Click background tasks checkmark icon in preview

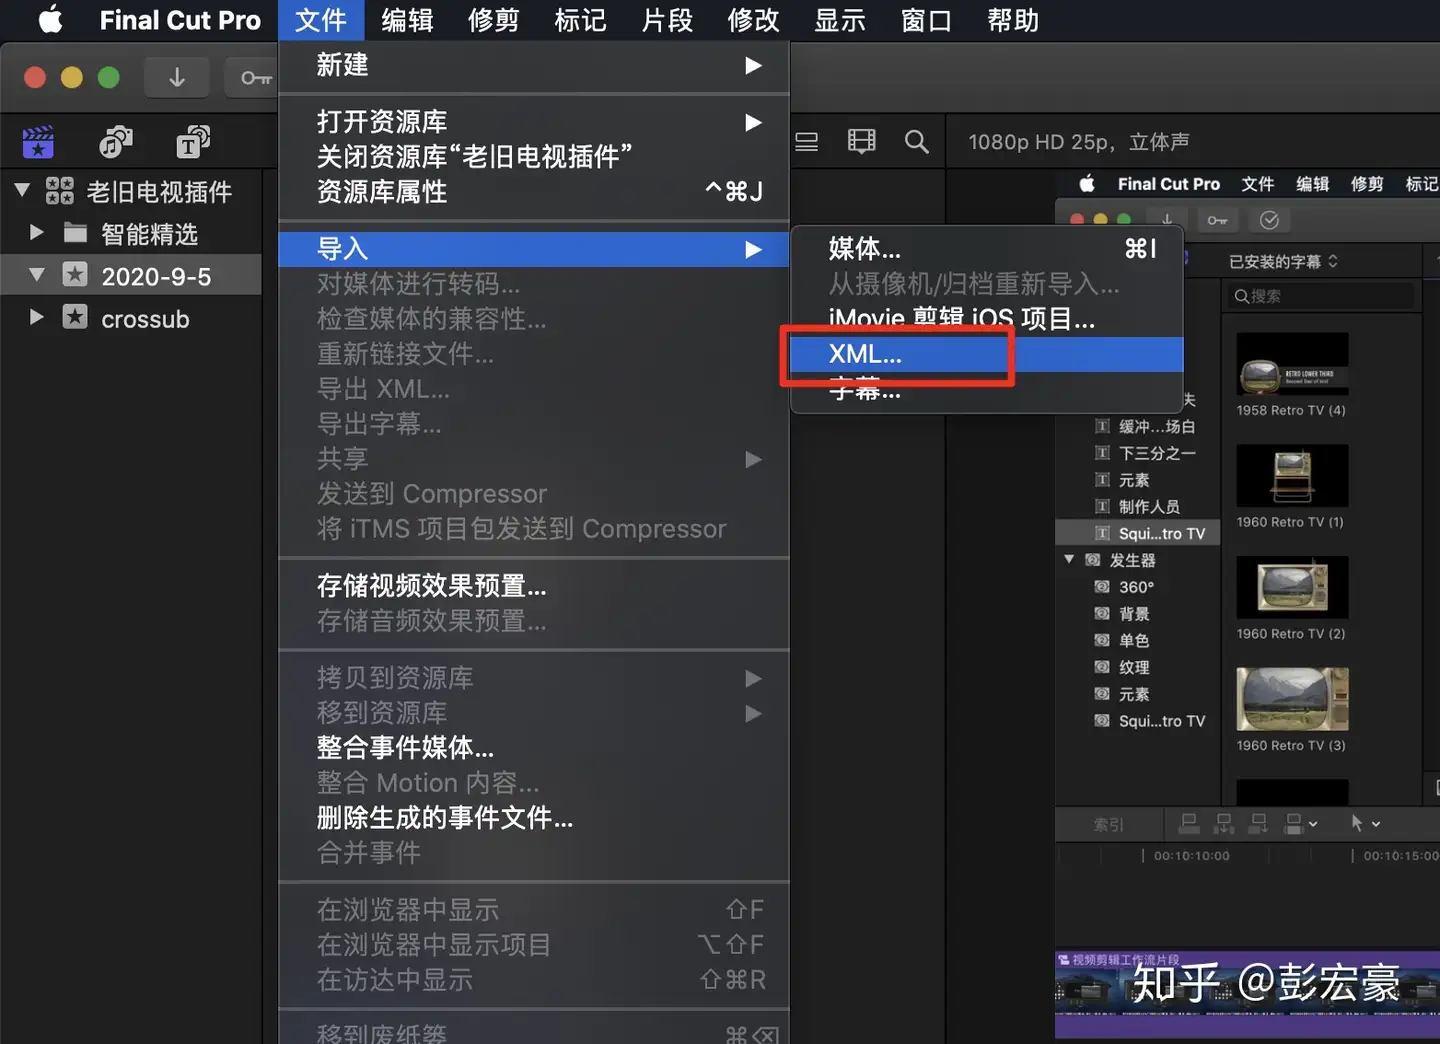(1269, 220)
